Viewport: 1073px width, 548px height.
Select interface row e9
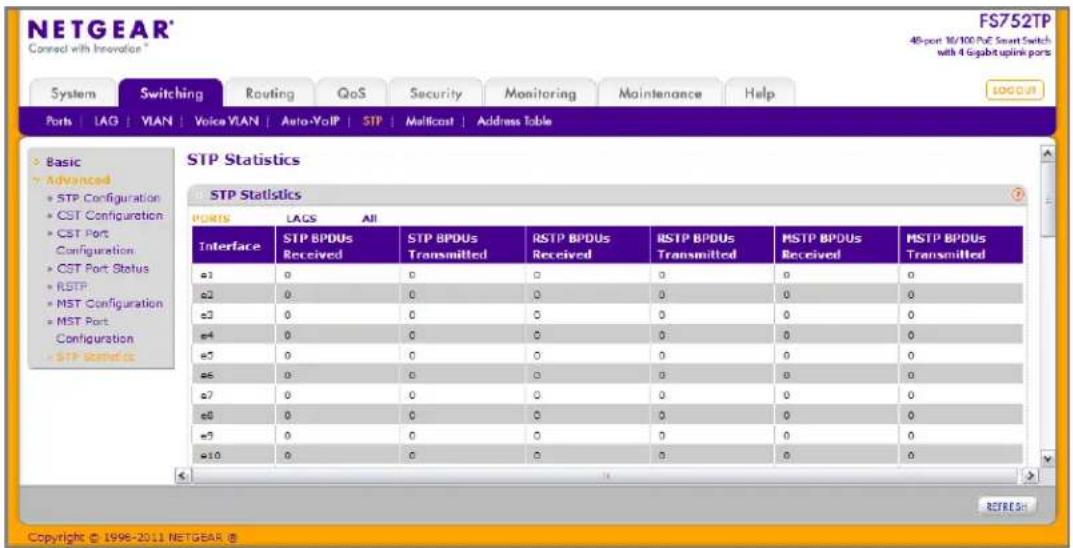pyautogui.click(x=606, y=434)
